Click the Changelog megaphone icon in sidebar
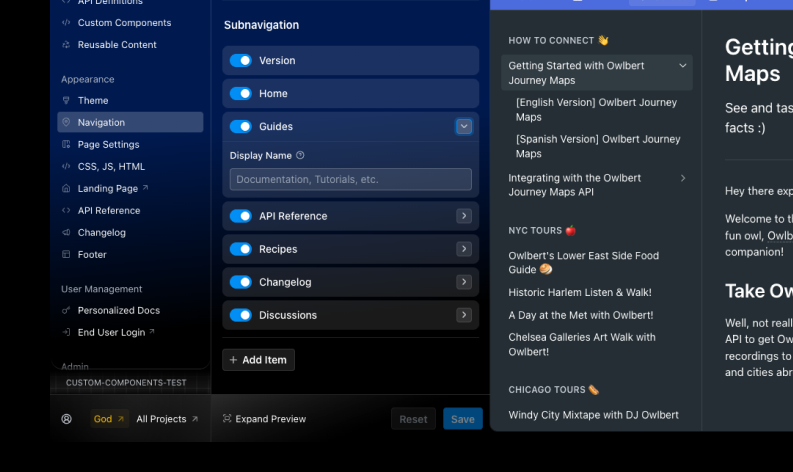Viewport: 793px width, 472px height. [66, 232]
